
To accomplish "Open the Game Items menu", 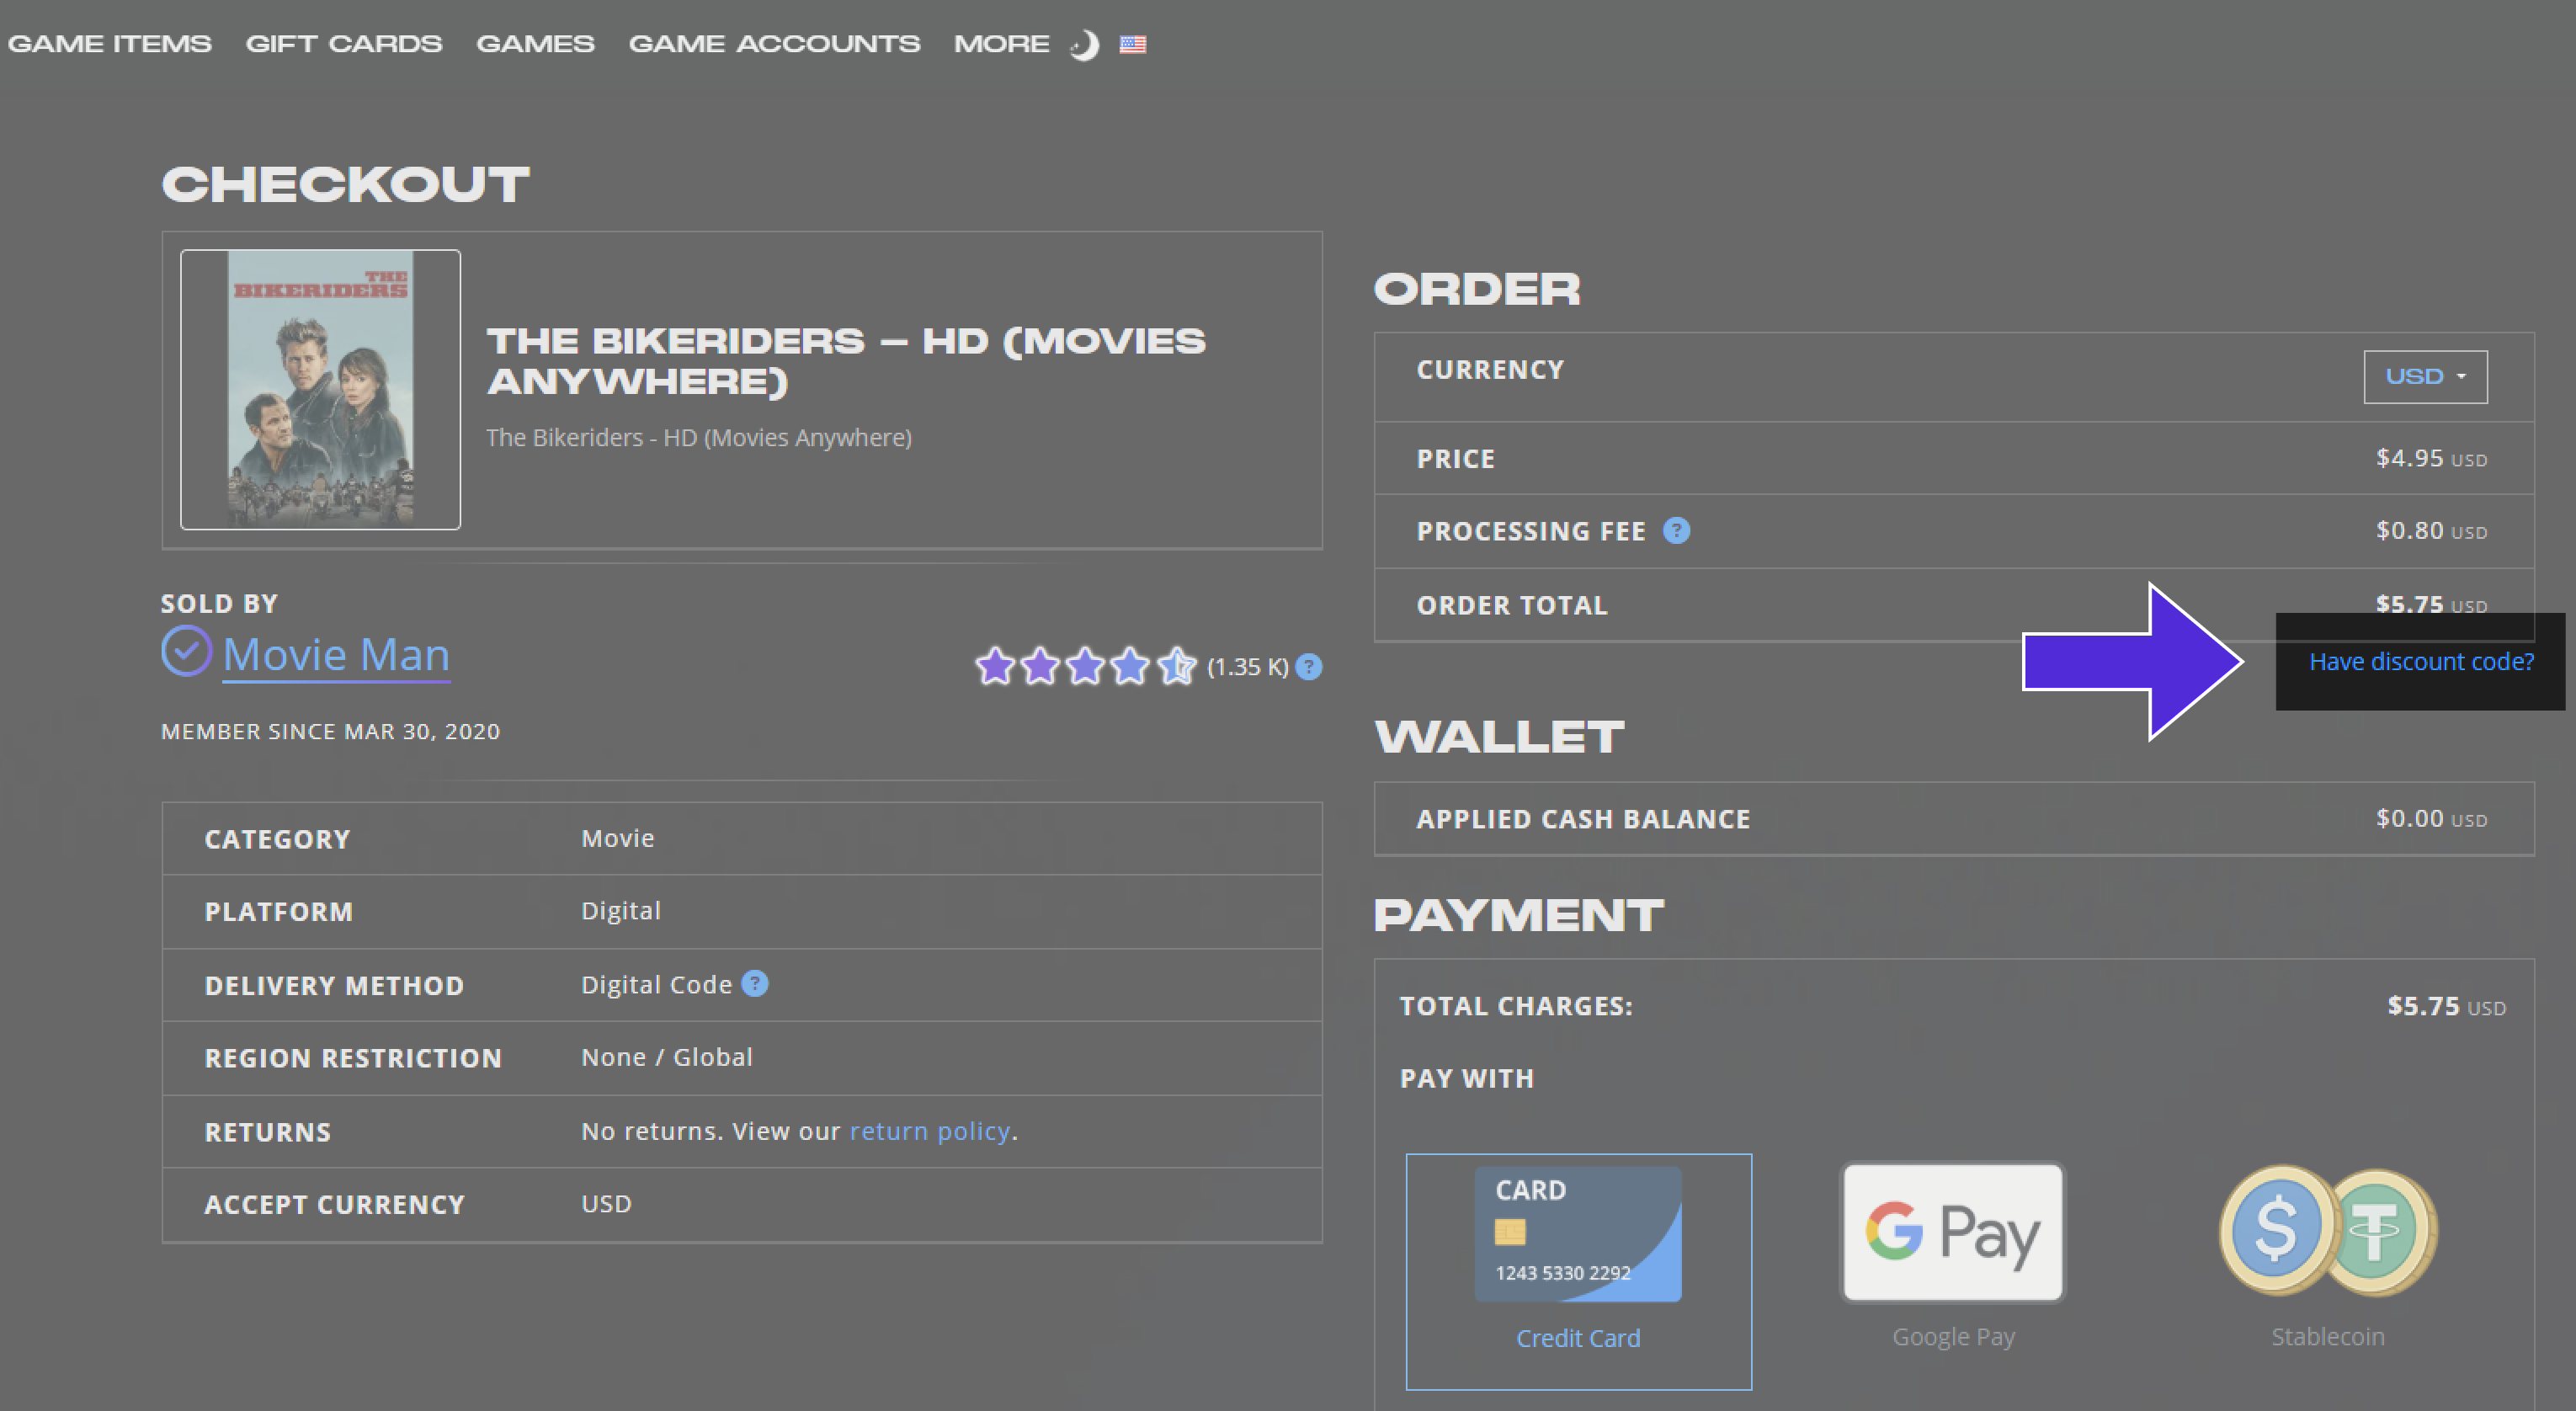I will (110, 44).
